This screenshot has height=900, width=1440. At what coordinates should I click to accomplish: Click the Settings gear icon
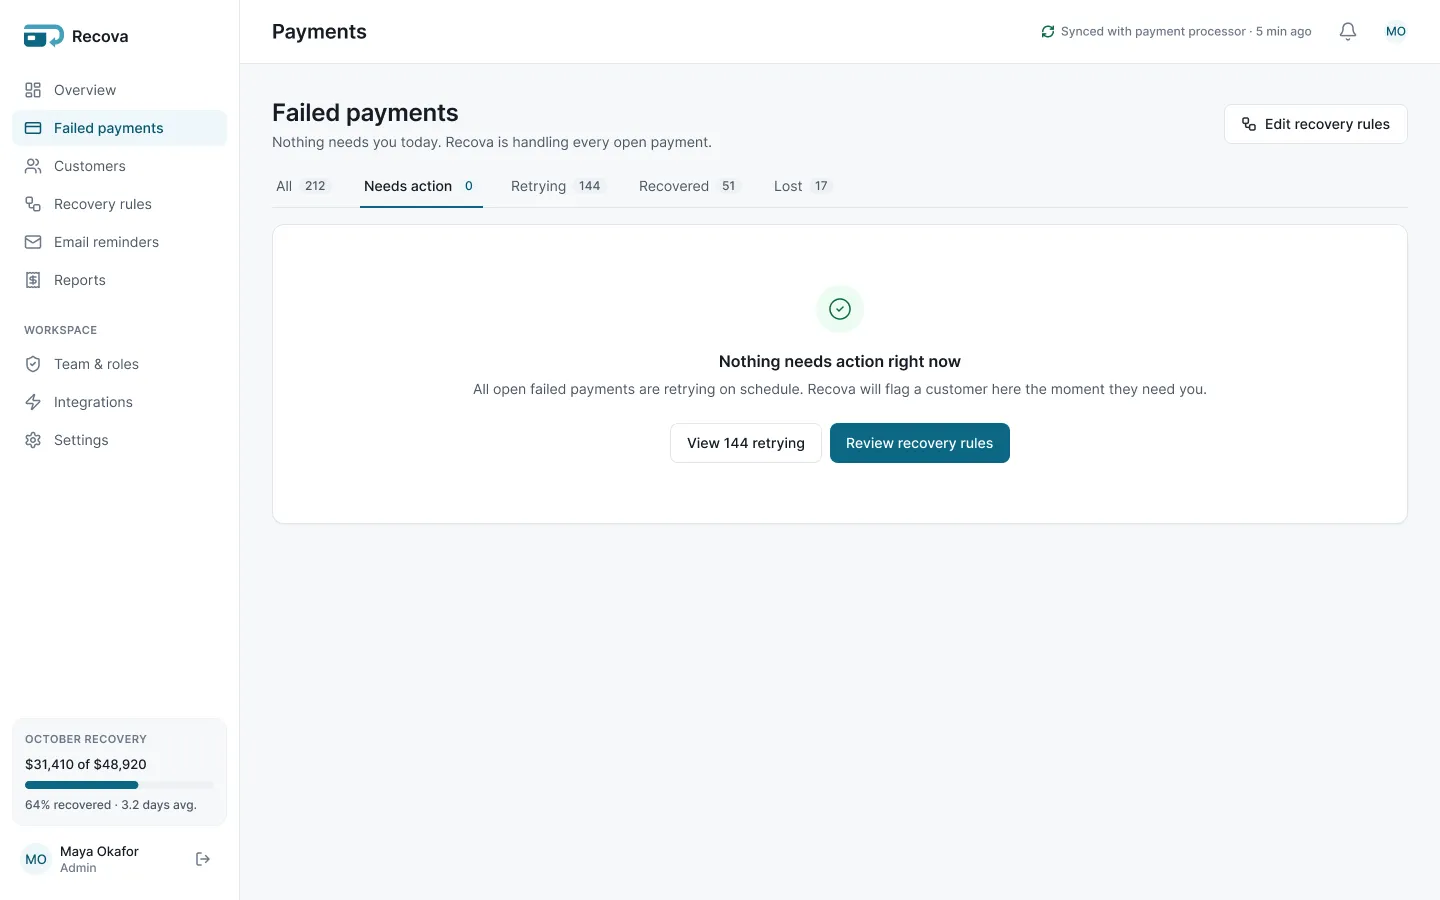[x=33, y=440]
